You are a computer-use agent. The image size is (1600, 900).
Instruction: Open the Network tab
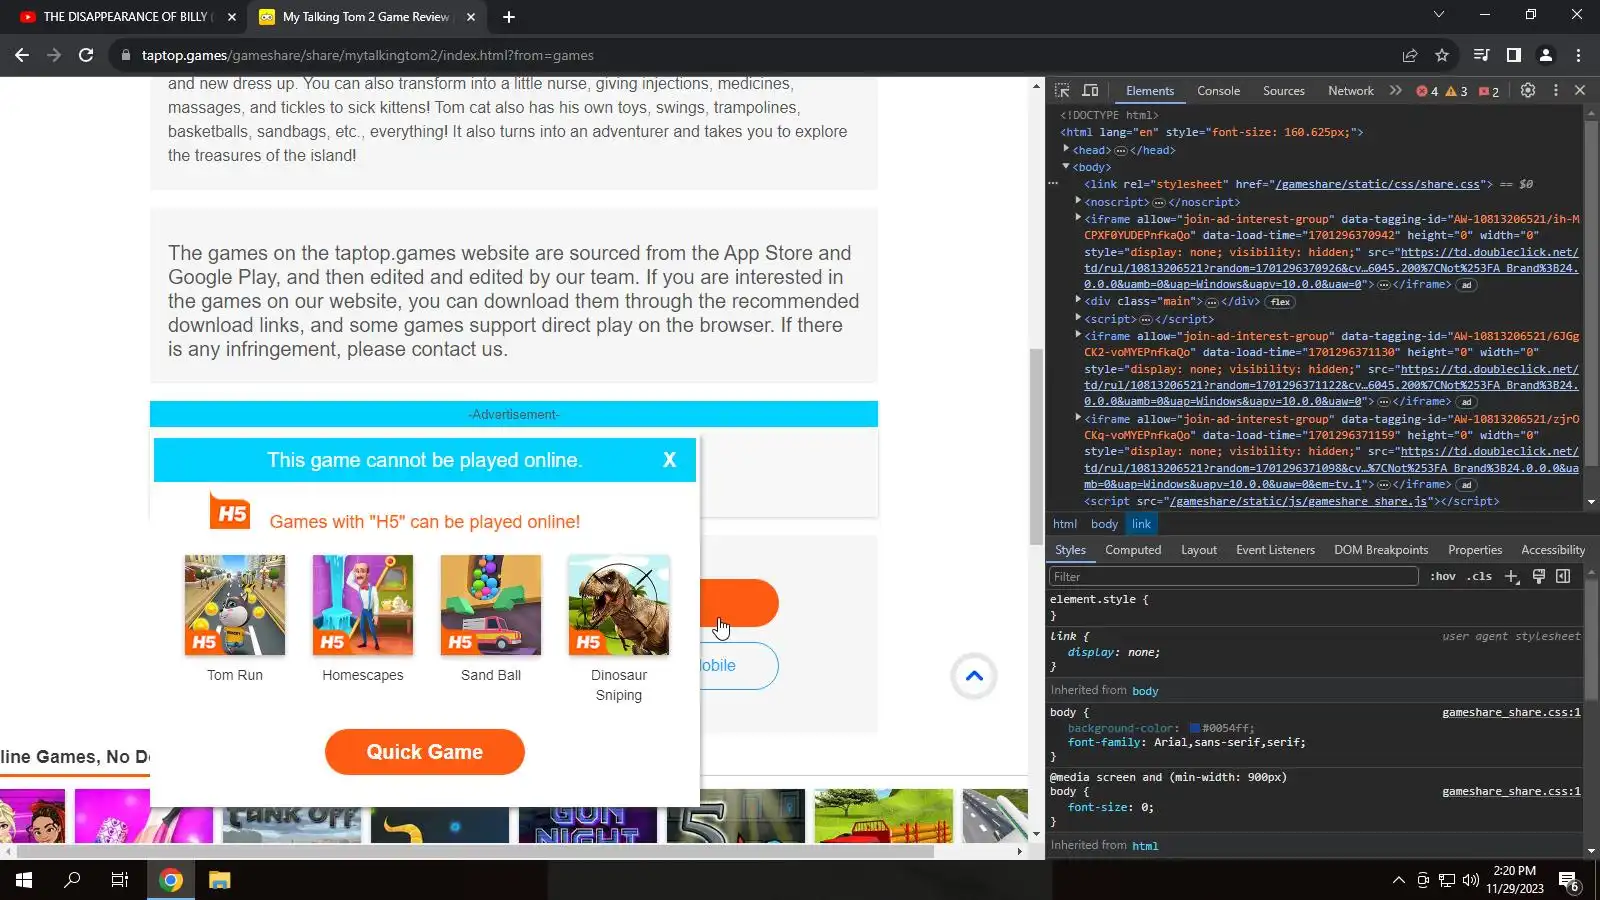(x=1351, y=91)
